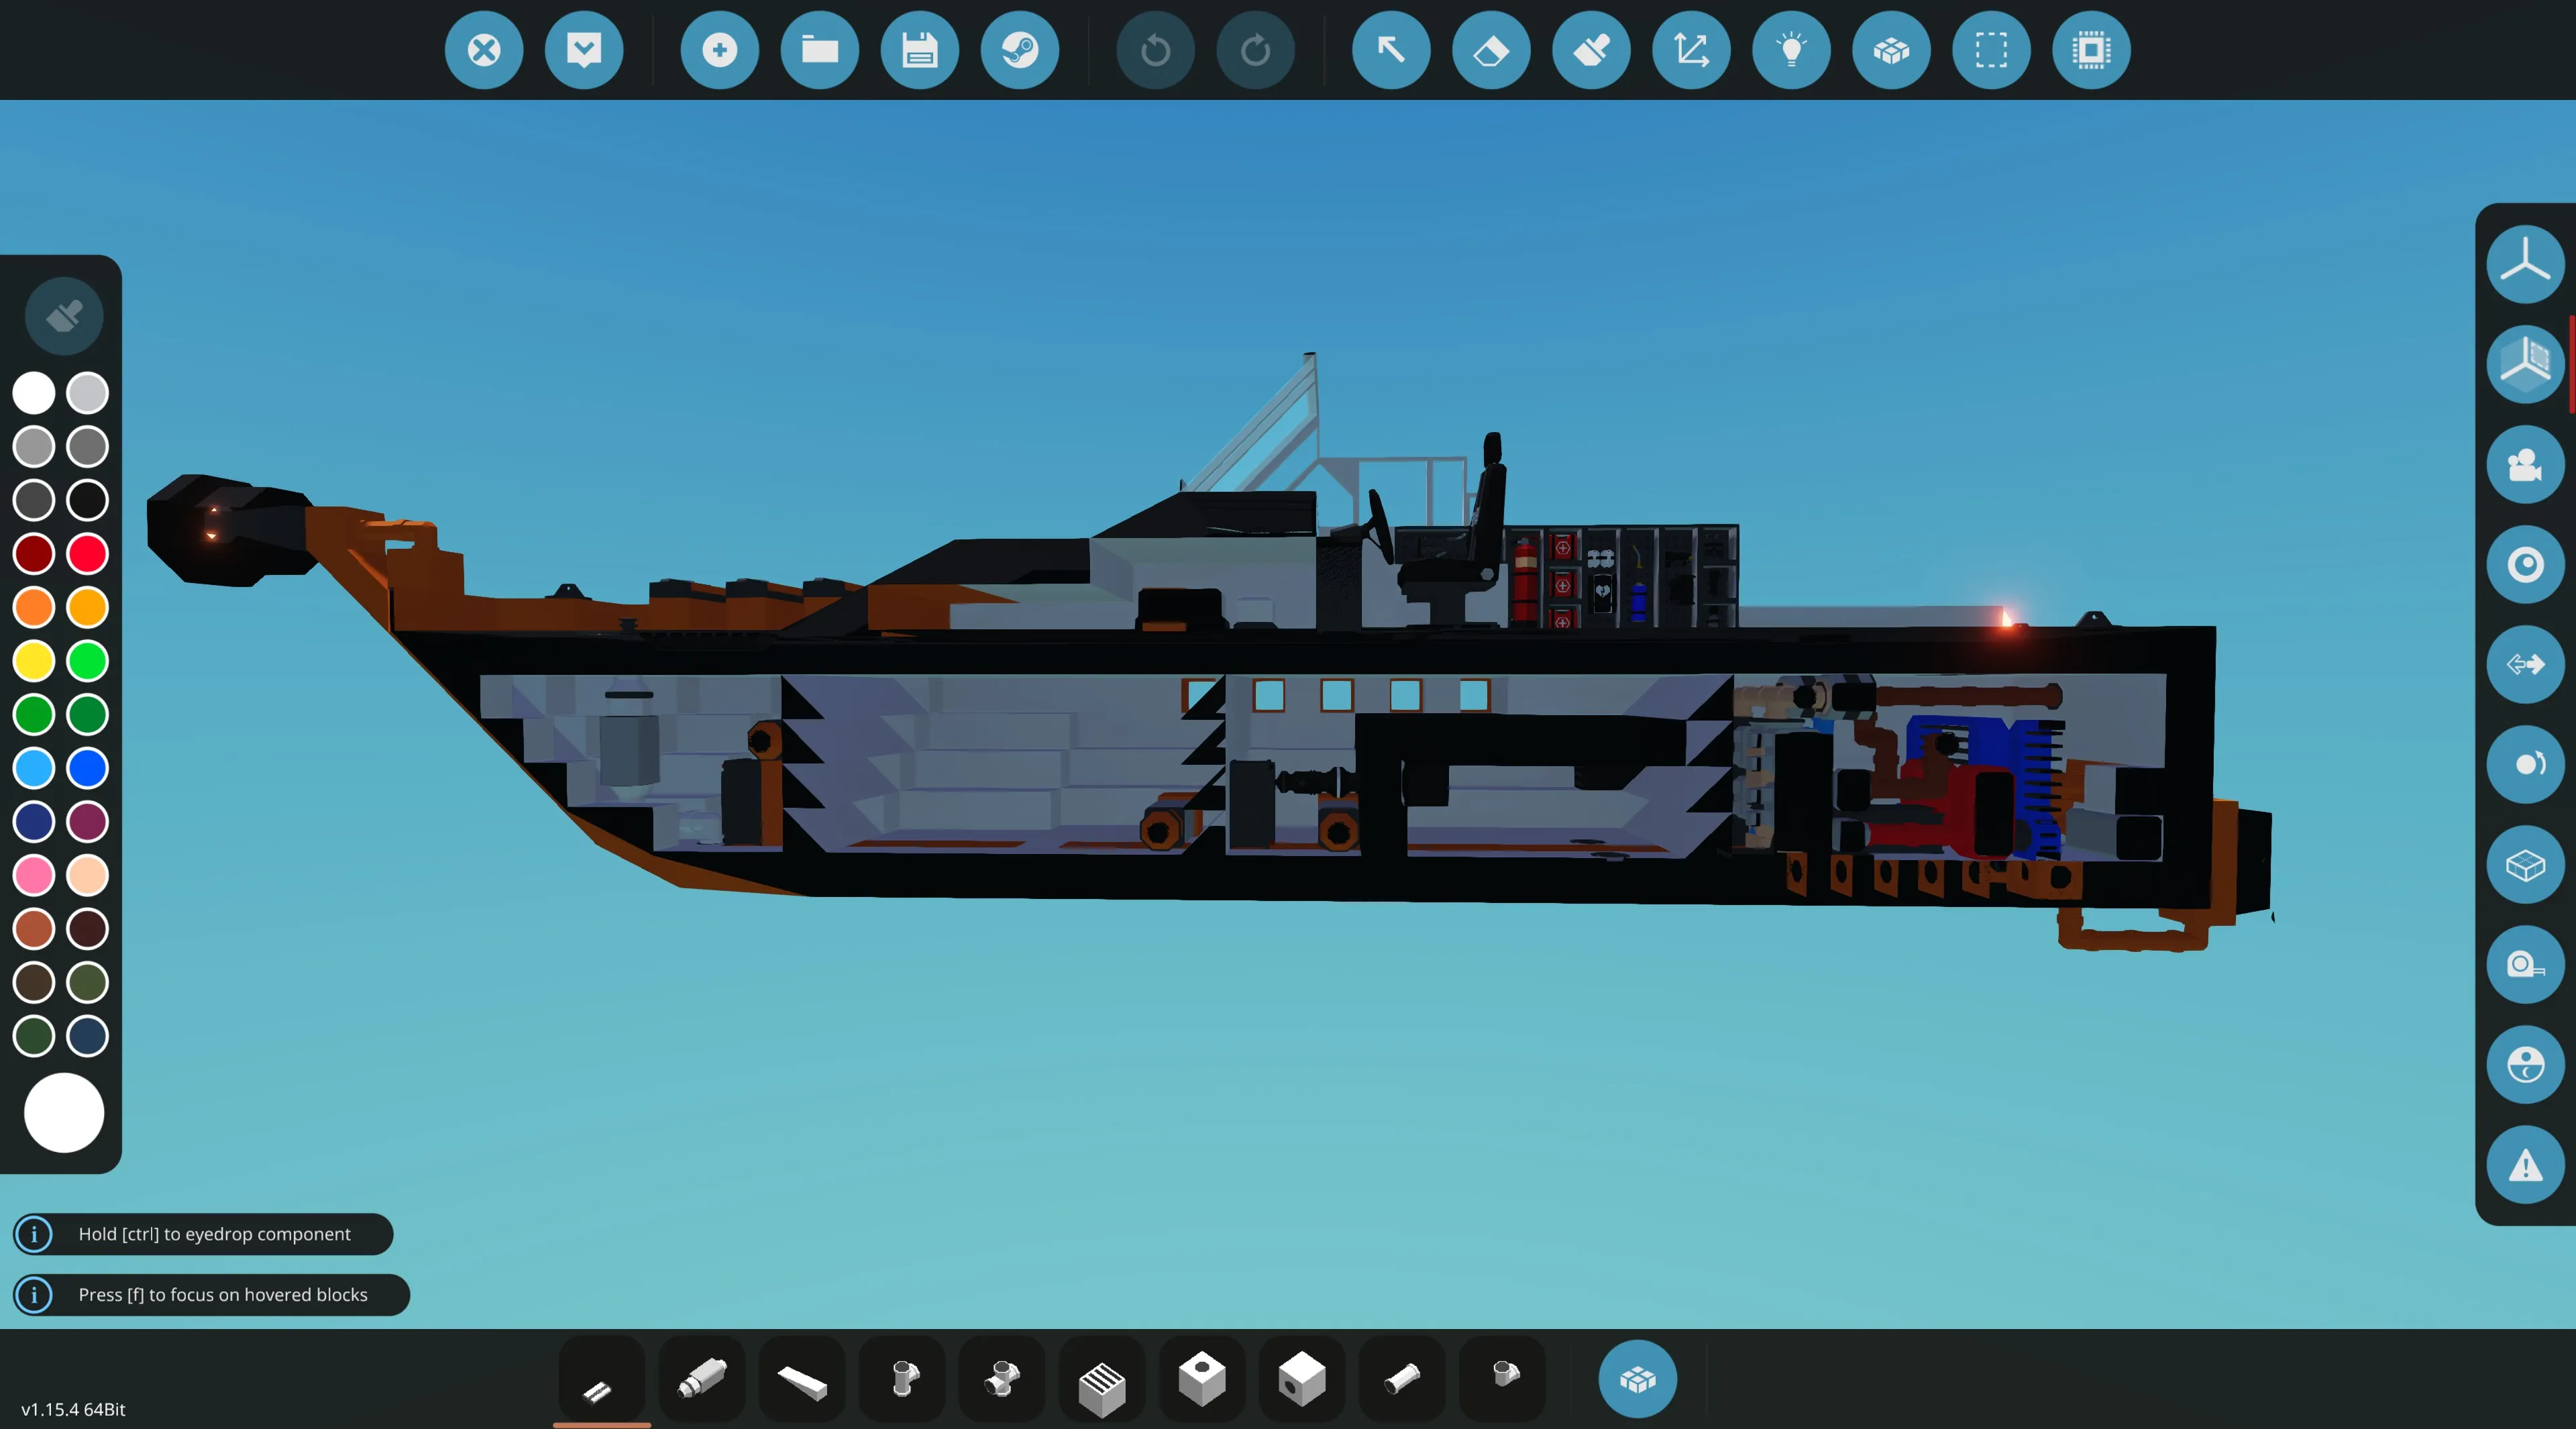
Task: Toggle the mirror arrows mode button
Action: tap(2524, 664)
